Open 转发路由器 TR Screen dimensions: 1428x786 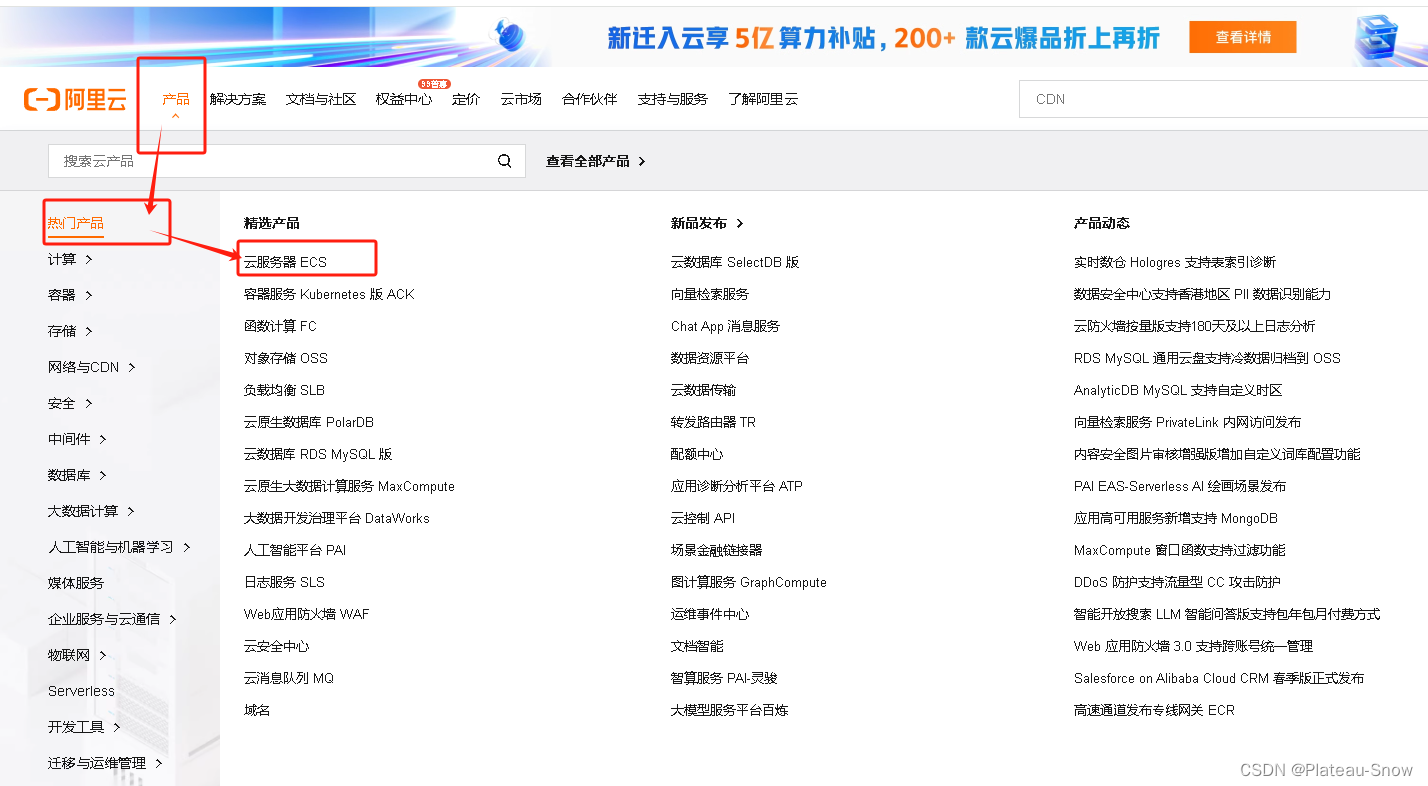tap(713, 422)
